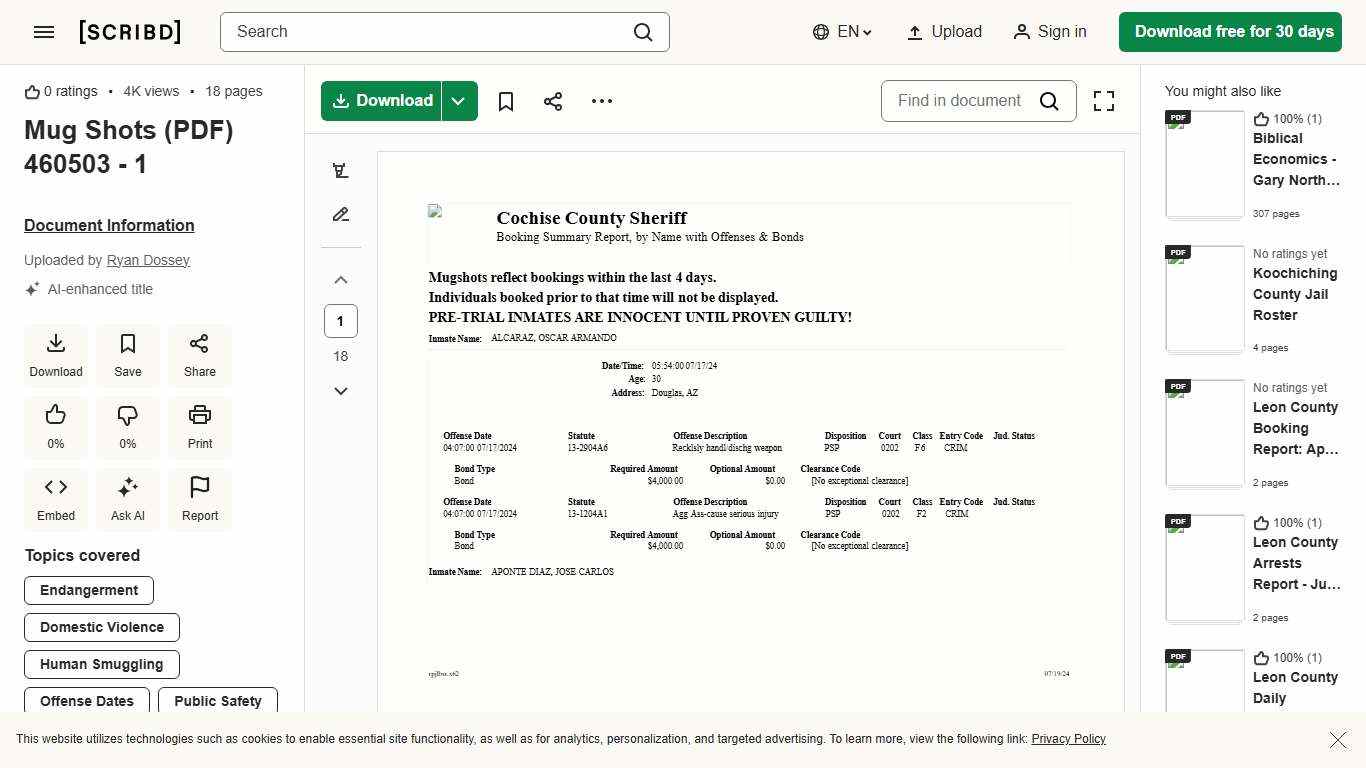This screenshot has height=768, width=1366.
Task: Go to next page with down chevron
Action: 341,391
